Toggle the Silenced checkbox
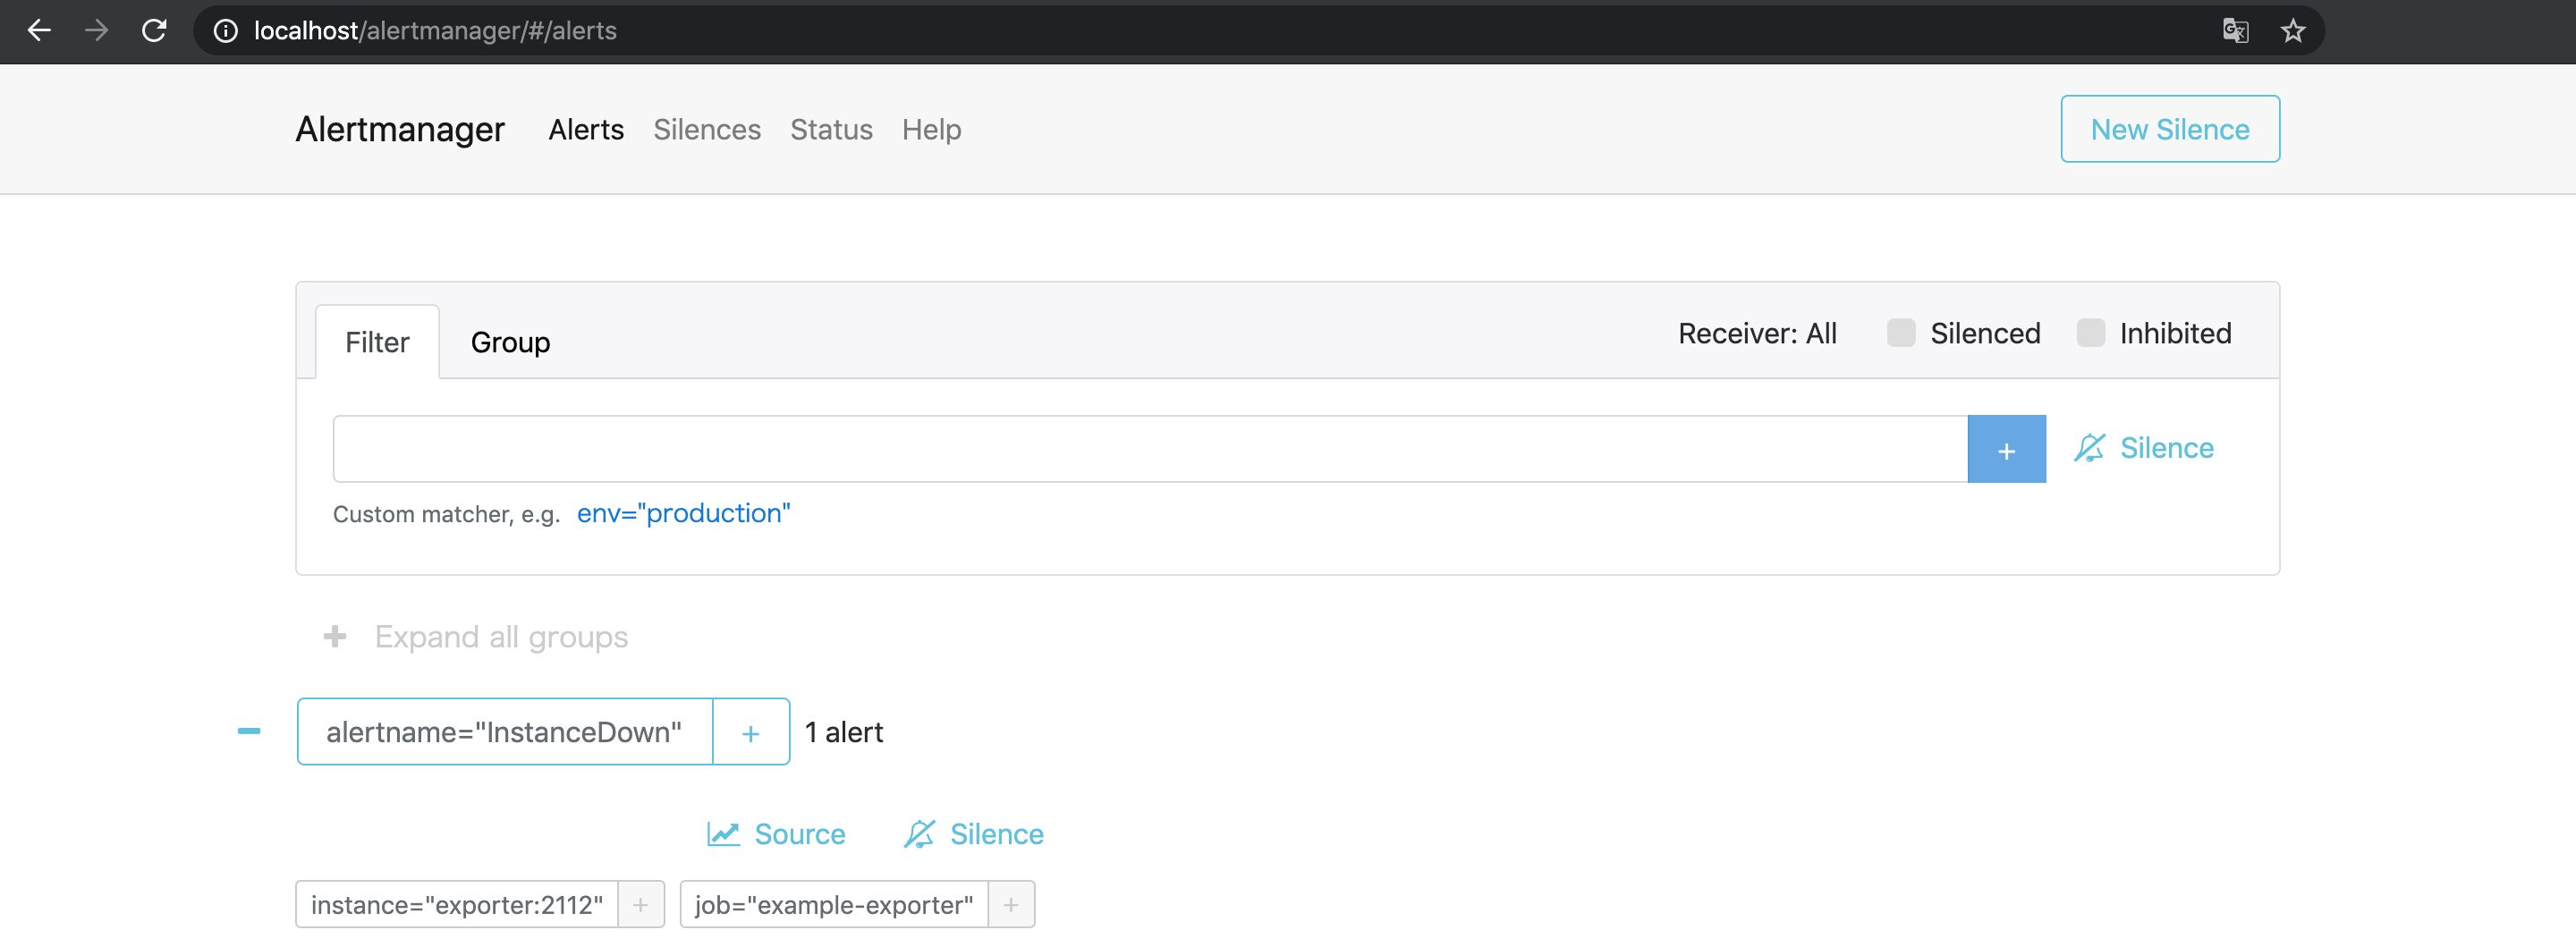The height and width of the screenshot is (947, 2576). [x=1901, y=333]
